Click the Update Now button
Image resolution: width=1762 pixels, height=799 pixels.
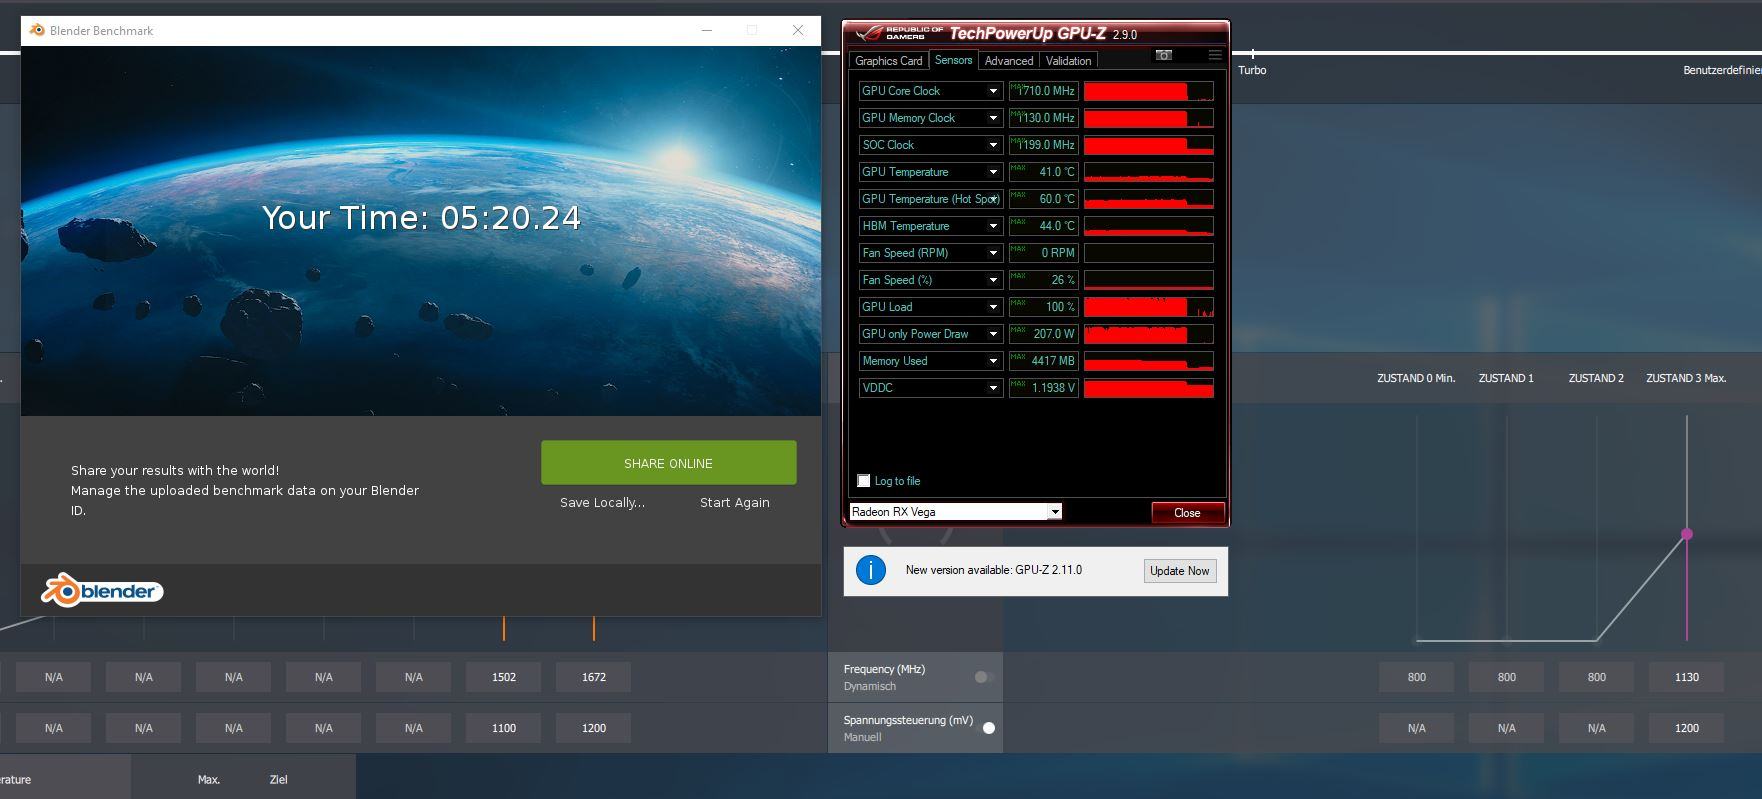click(1180, 571)
